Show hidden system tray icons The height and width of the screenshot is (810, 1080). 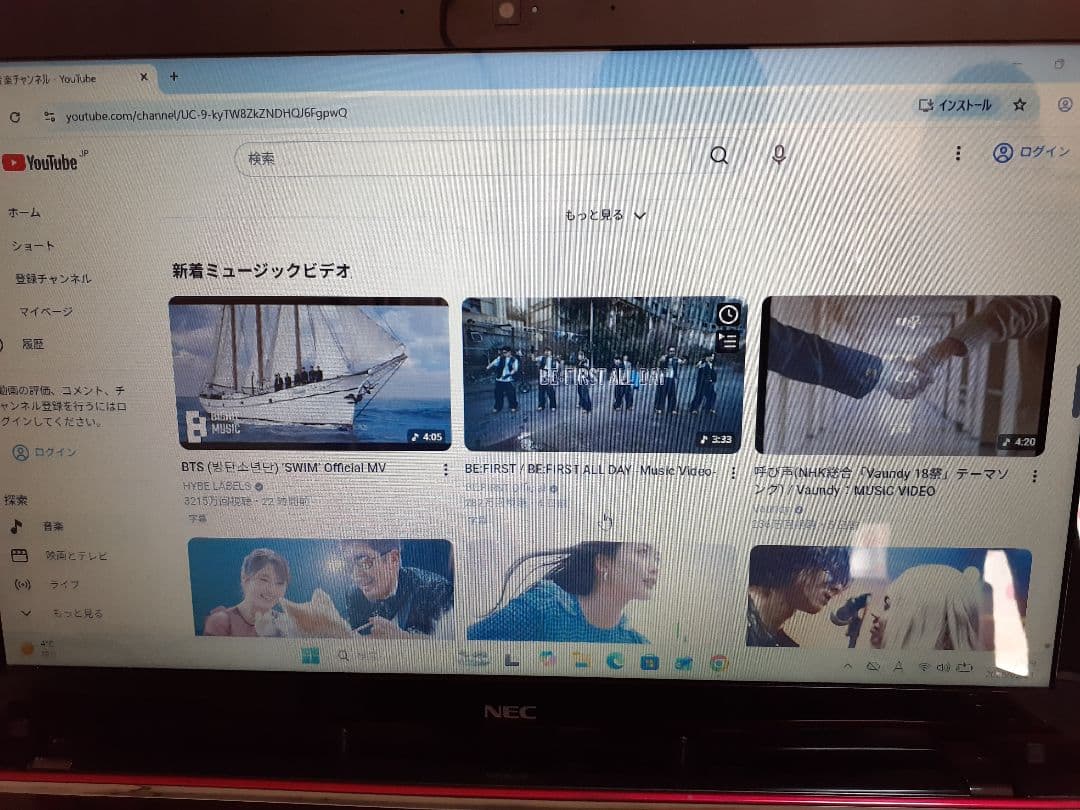click(x=848, y=666)
